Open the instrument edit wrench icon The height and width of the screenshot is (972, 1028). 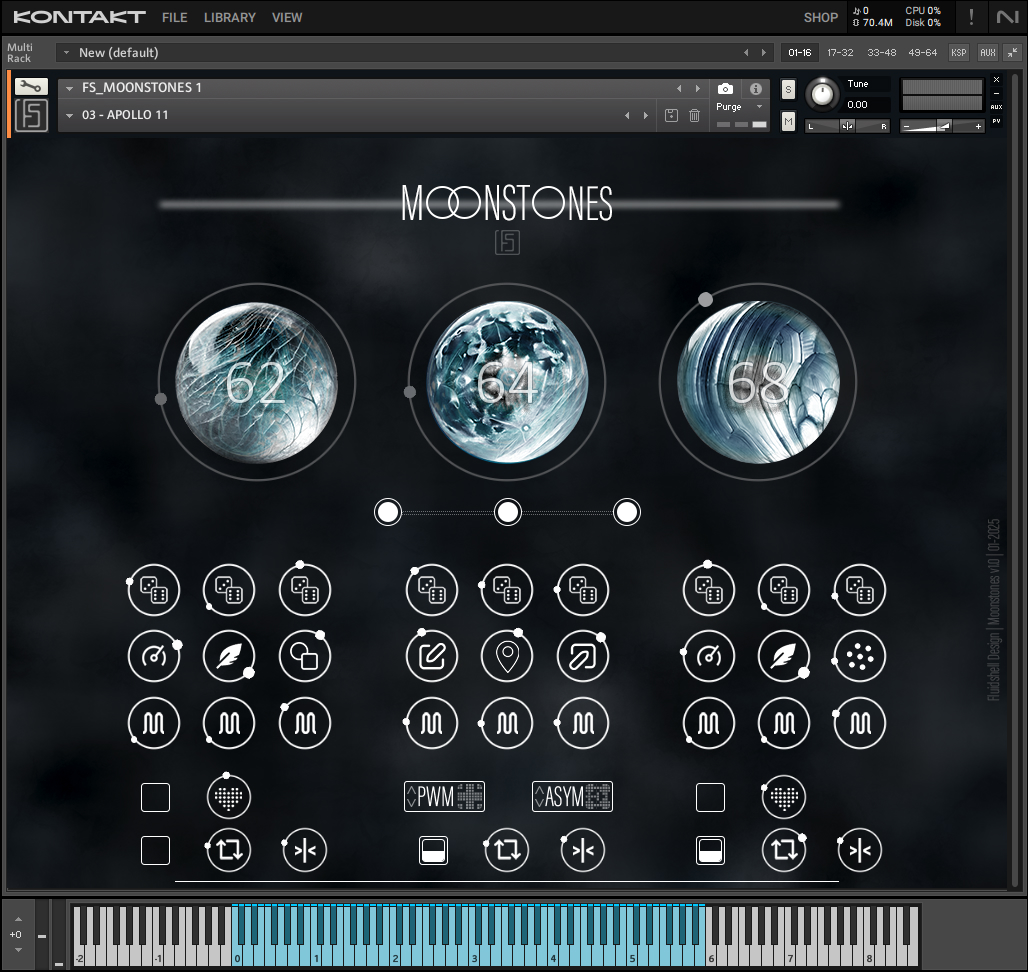[x=31, y=87]
